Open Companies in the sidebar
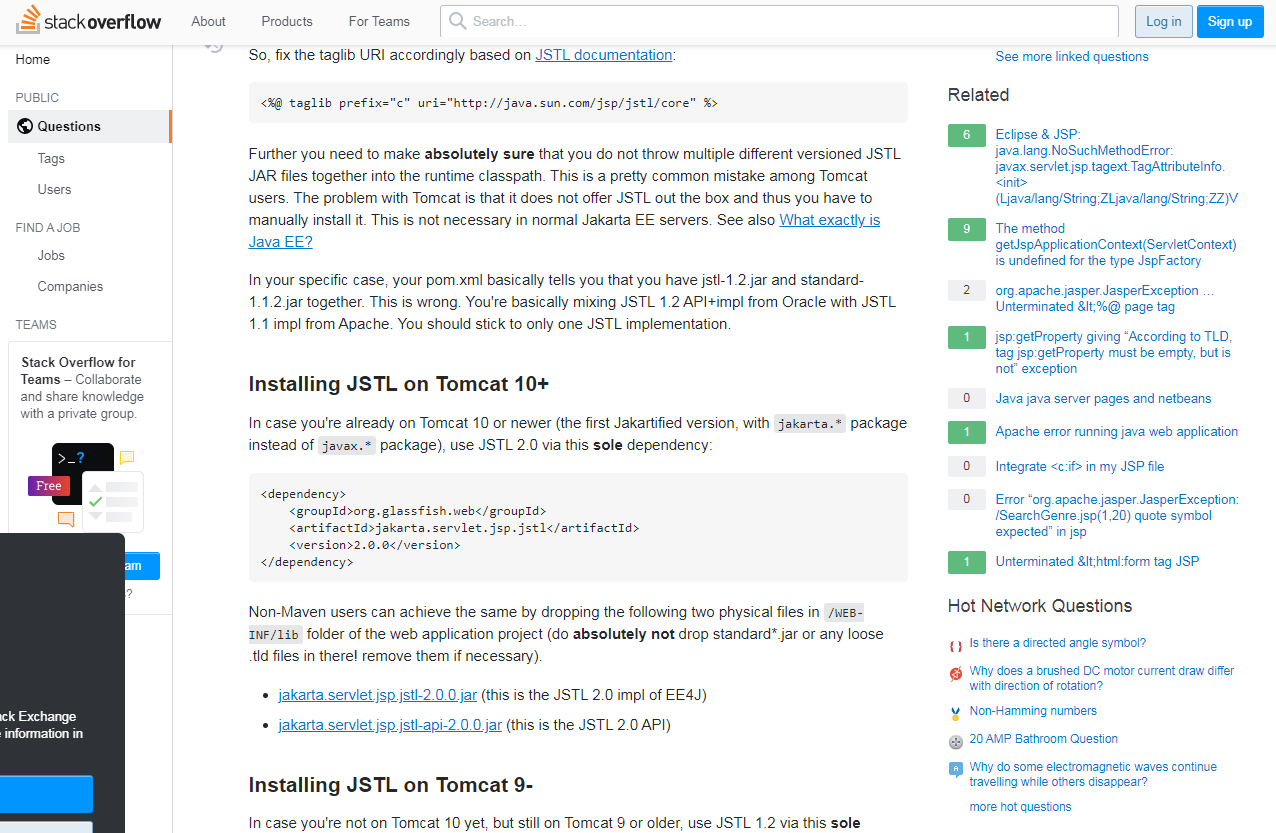Image resolution: width=1276 pixels, height=833 pixels. (70, 286)
